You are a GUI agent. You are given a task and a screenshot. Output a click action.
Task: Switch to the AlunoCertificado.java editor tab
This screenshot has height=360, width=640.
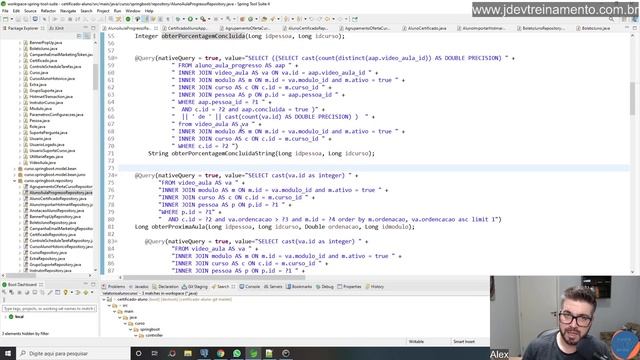click(424, 28)
